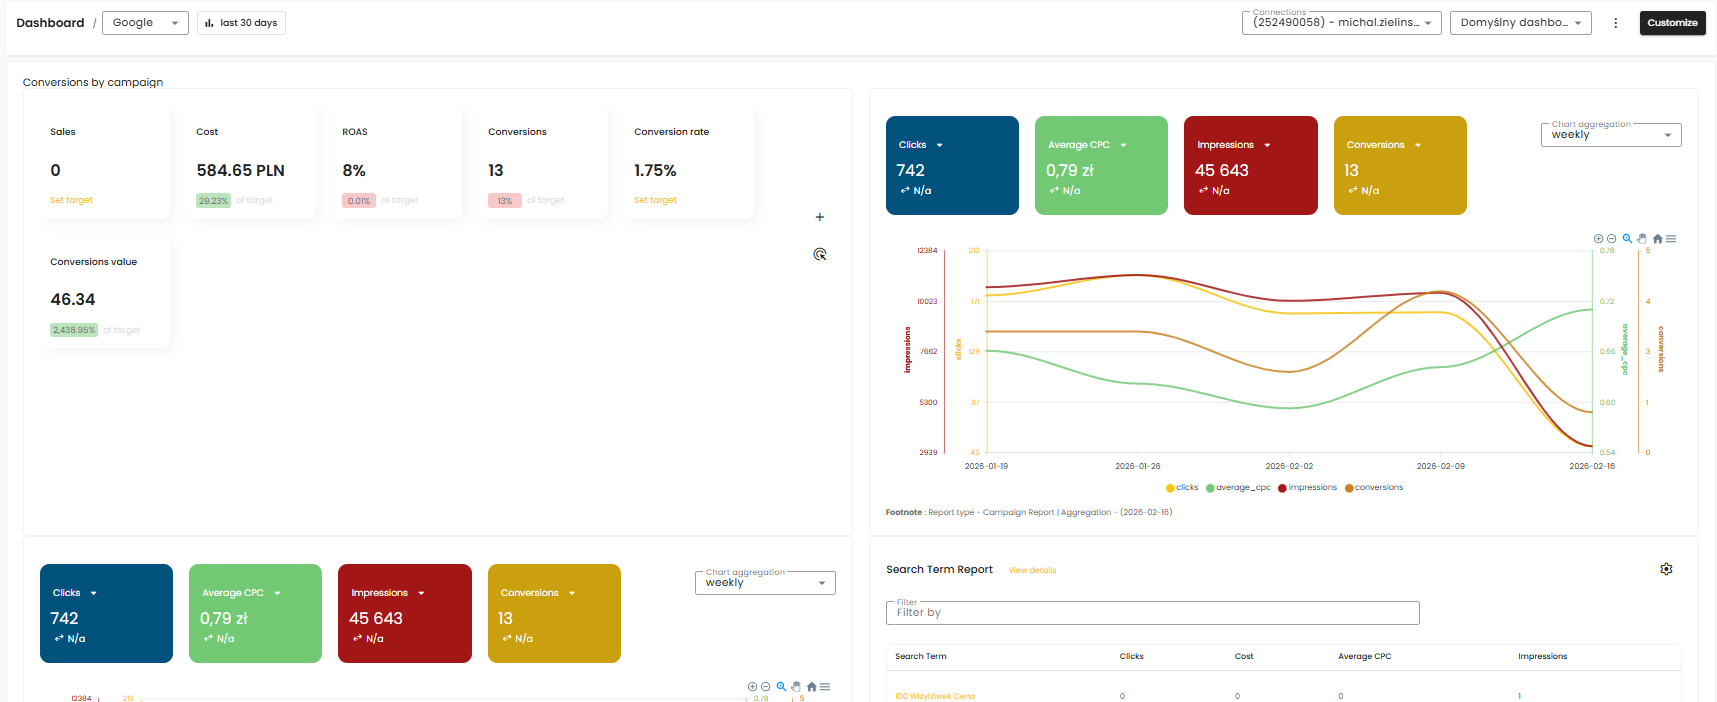Toggle the clicks series in chart legend
This screenshot has height=702, width=1717.
point(1182,488)
